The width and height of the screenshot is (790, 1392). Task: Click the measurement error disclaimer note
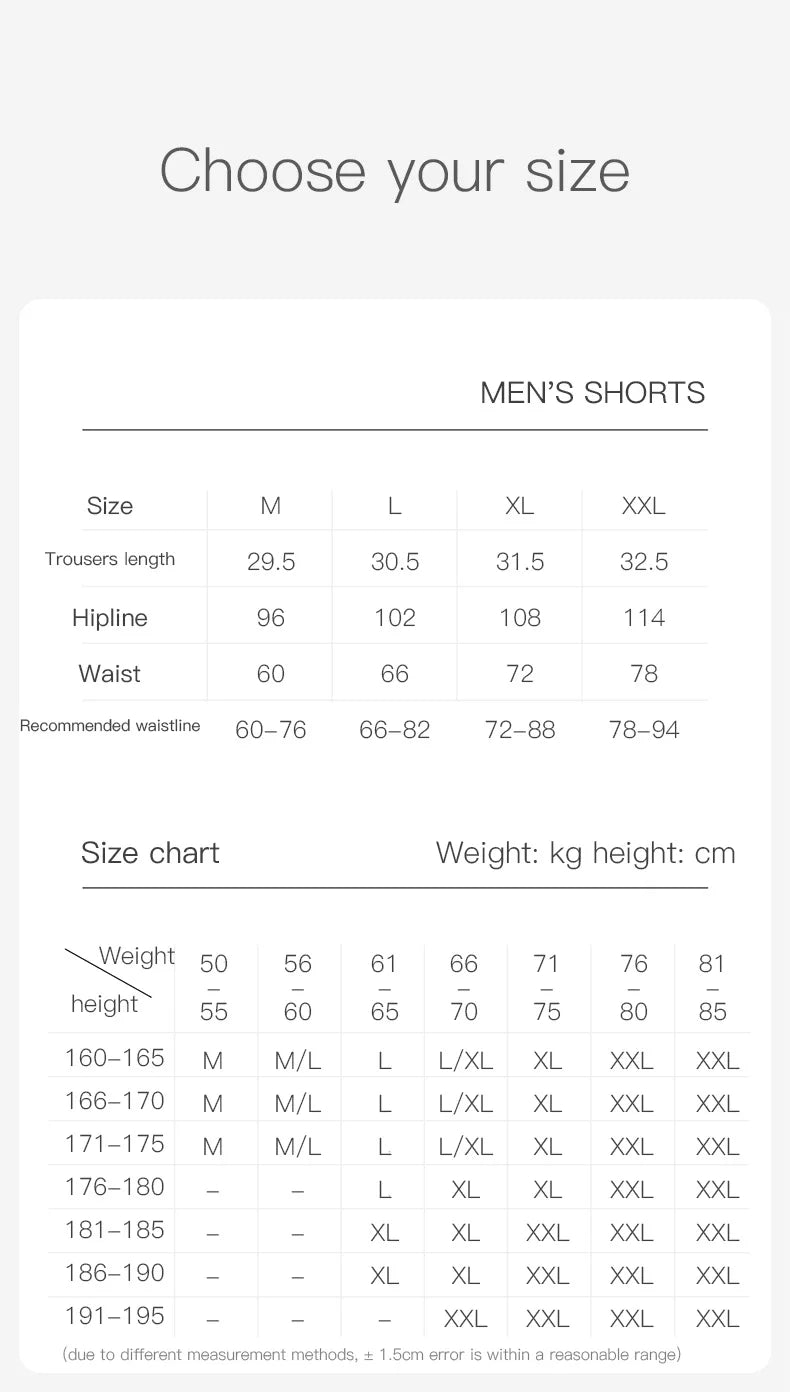pyautogui.click(x=371, y=1355)
